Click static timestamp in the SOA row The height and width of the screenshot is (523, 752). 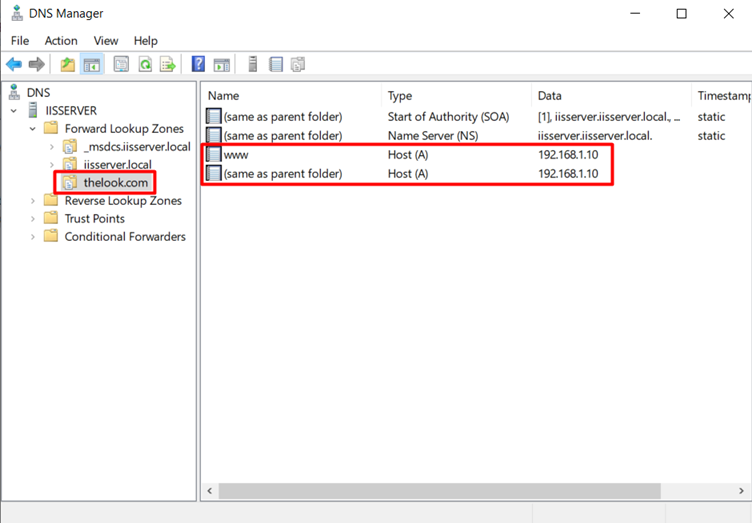click(x=711, y=116)
